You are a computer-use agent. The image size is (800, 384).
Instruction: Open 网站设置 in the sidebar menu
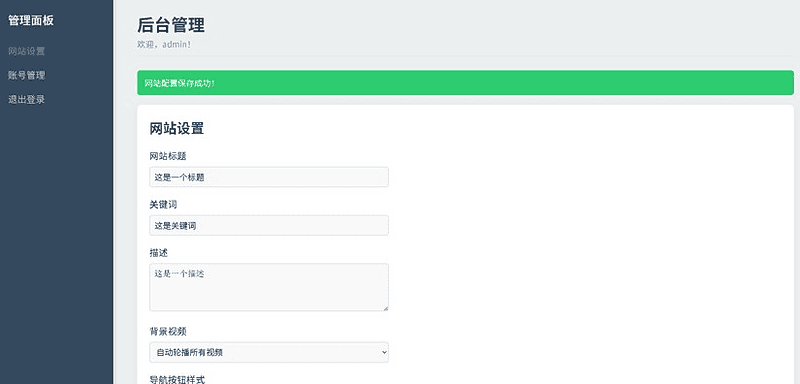(27, 51)
